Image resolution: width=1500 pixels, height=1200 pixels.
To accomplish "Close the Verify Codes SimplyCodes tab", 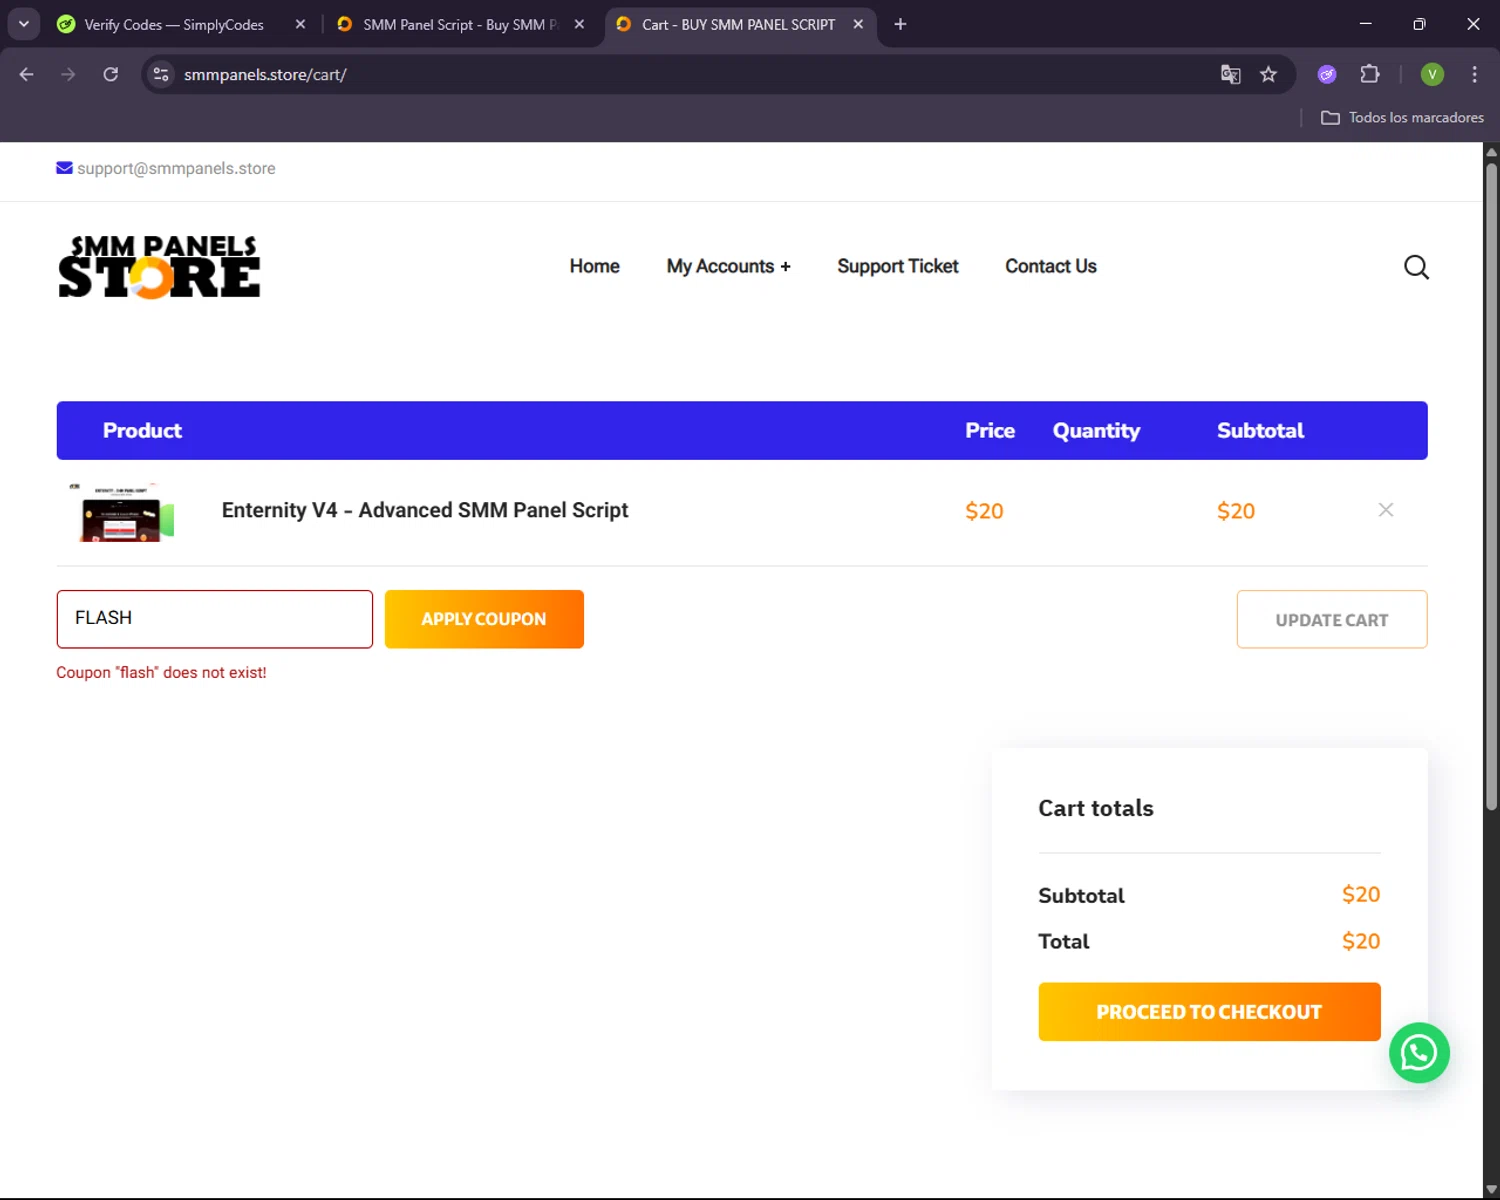I will click(300, 24).
